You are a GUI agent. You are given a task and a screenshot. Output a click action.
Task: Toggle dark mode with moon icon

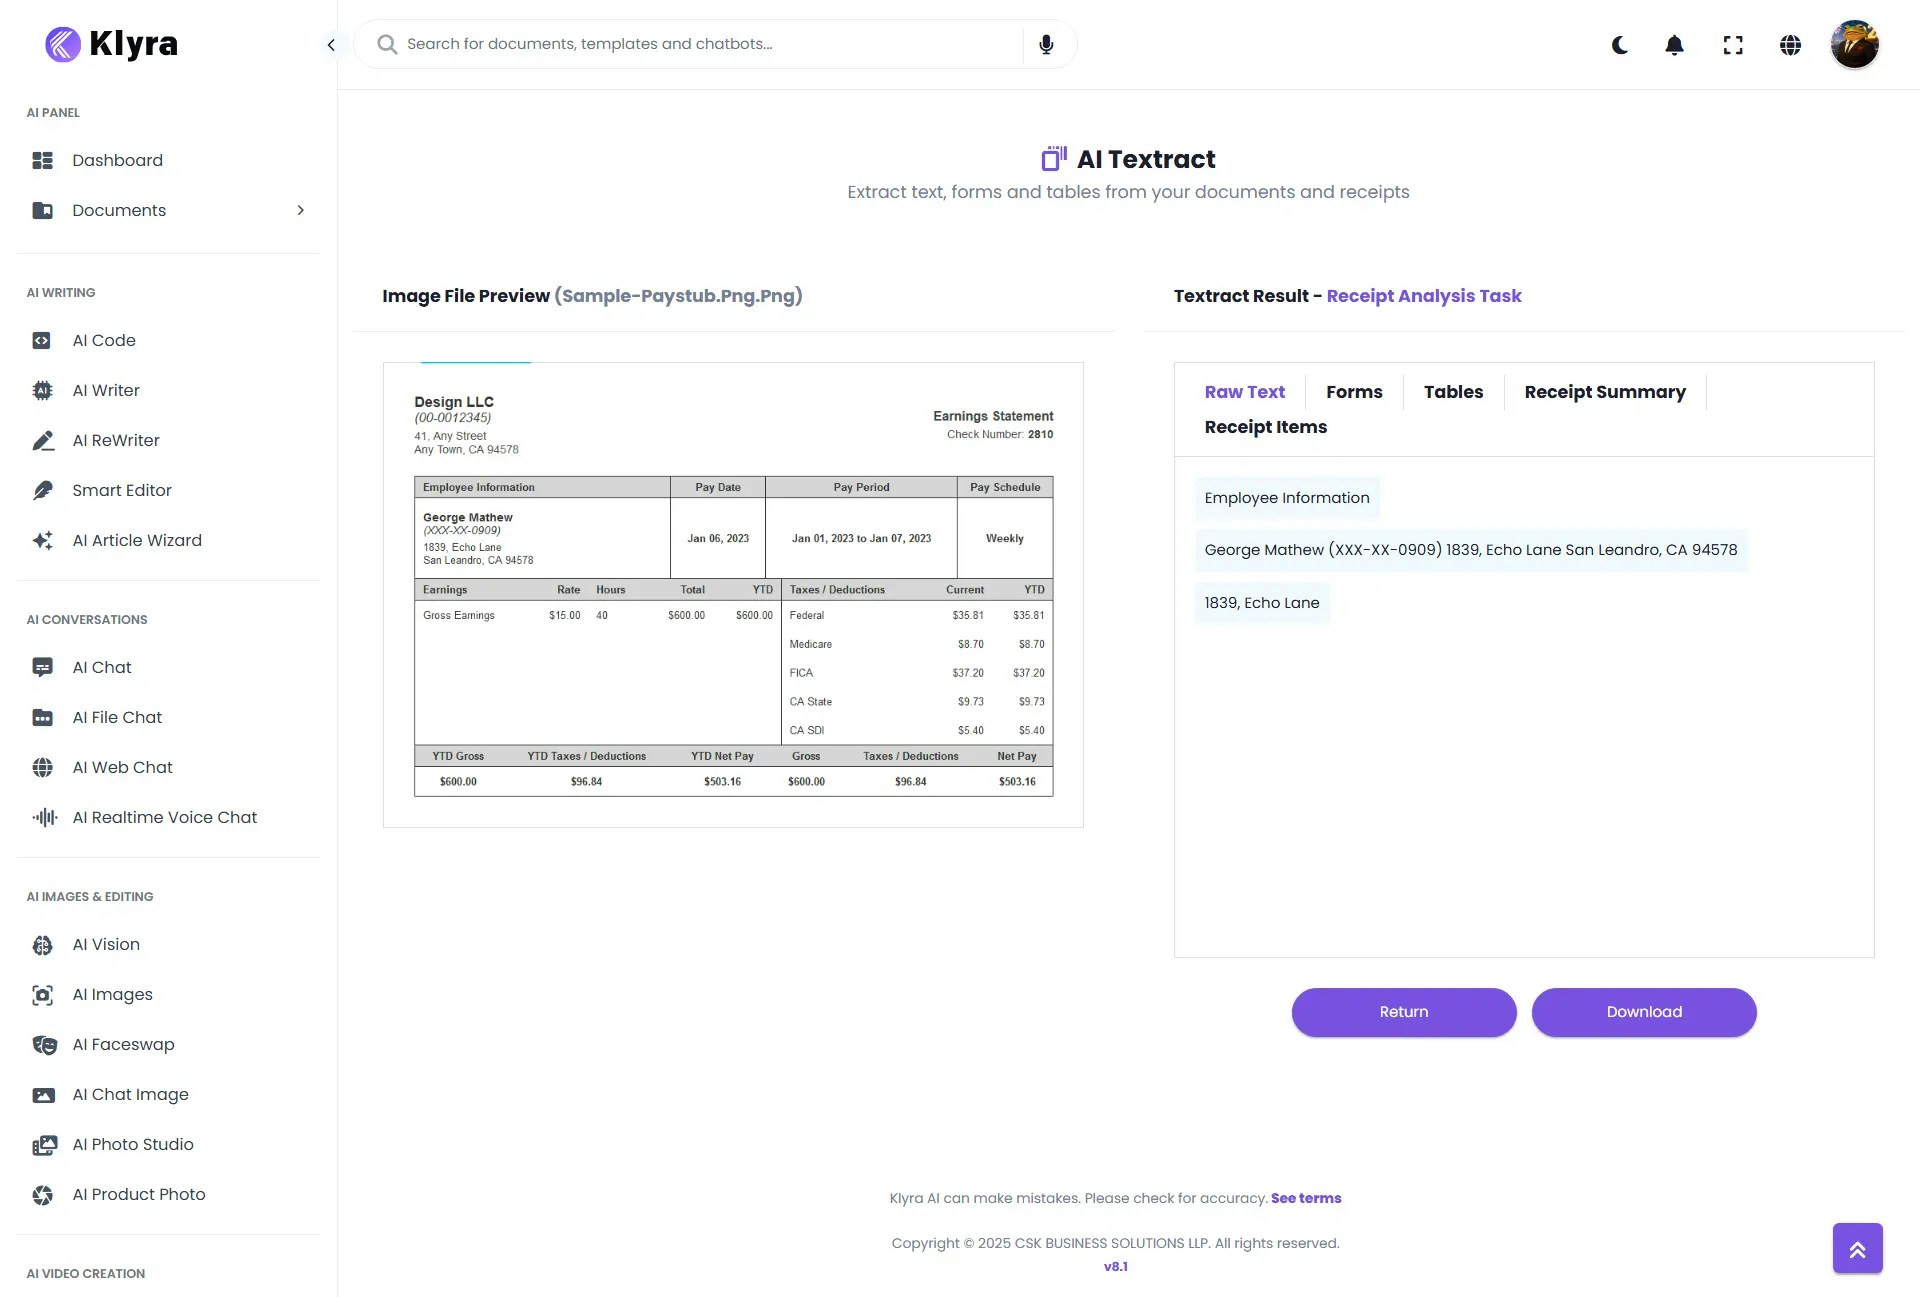(1619, 45)
